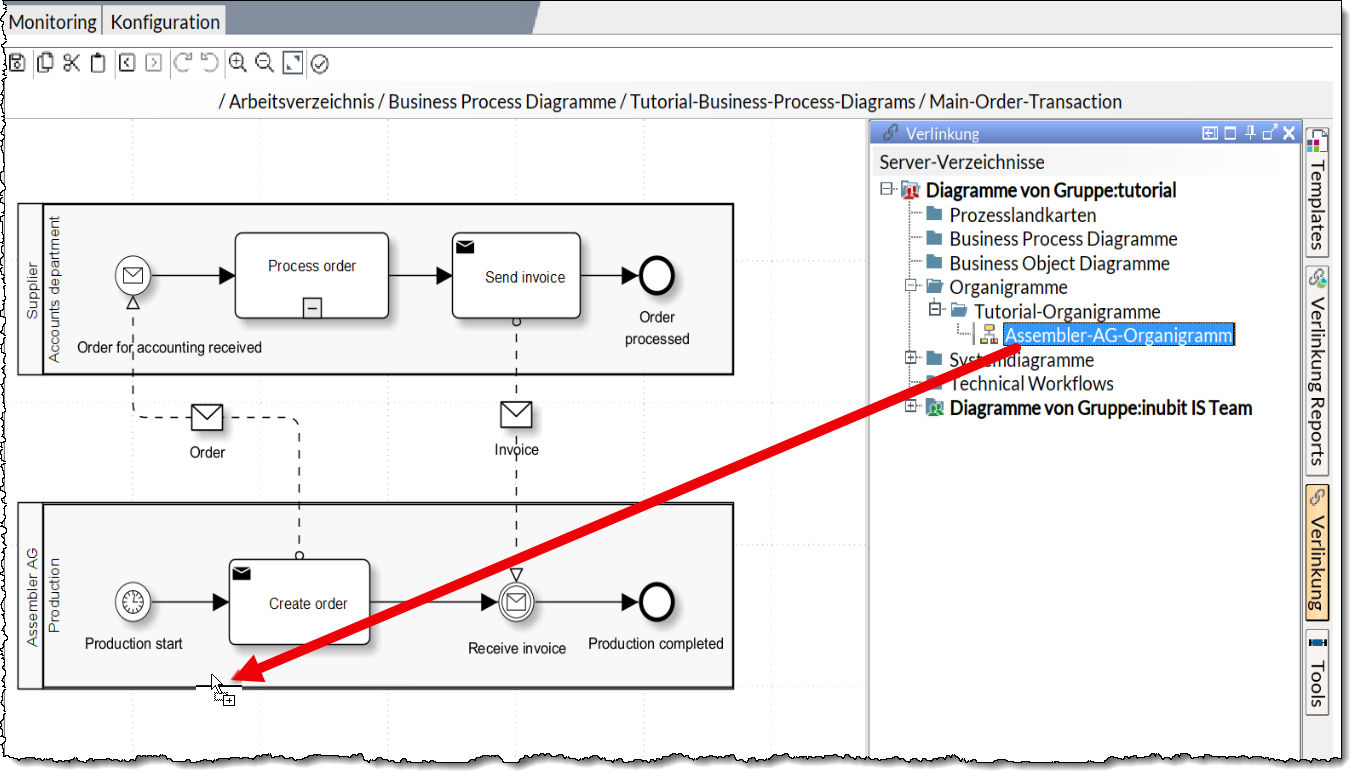Expand the Diagramme von Gruppe:inubit IS Team node

(910, 407)
